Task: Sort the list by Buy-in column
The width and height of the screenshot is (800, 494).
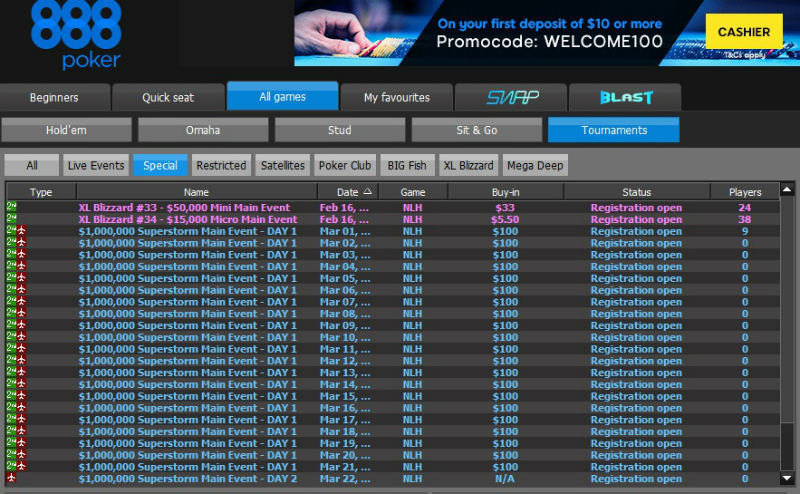Action: [x=505, y=192]
